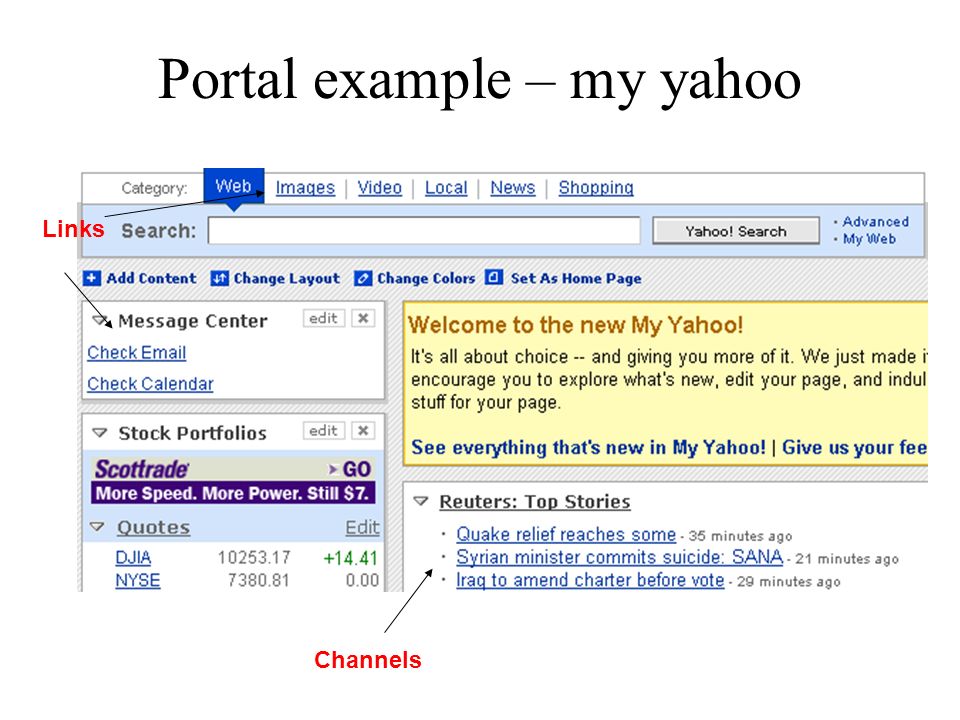This screenshot has width=960, height=720.
Task: Switch to Shopping search category
Action: [x=596, y=187]
